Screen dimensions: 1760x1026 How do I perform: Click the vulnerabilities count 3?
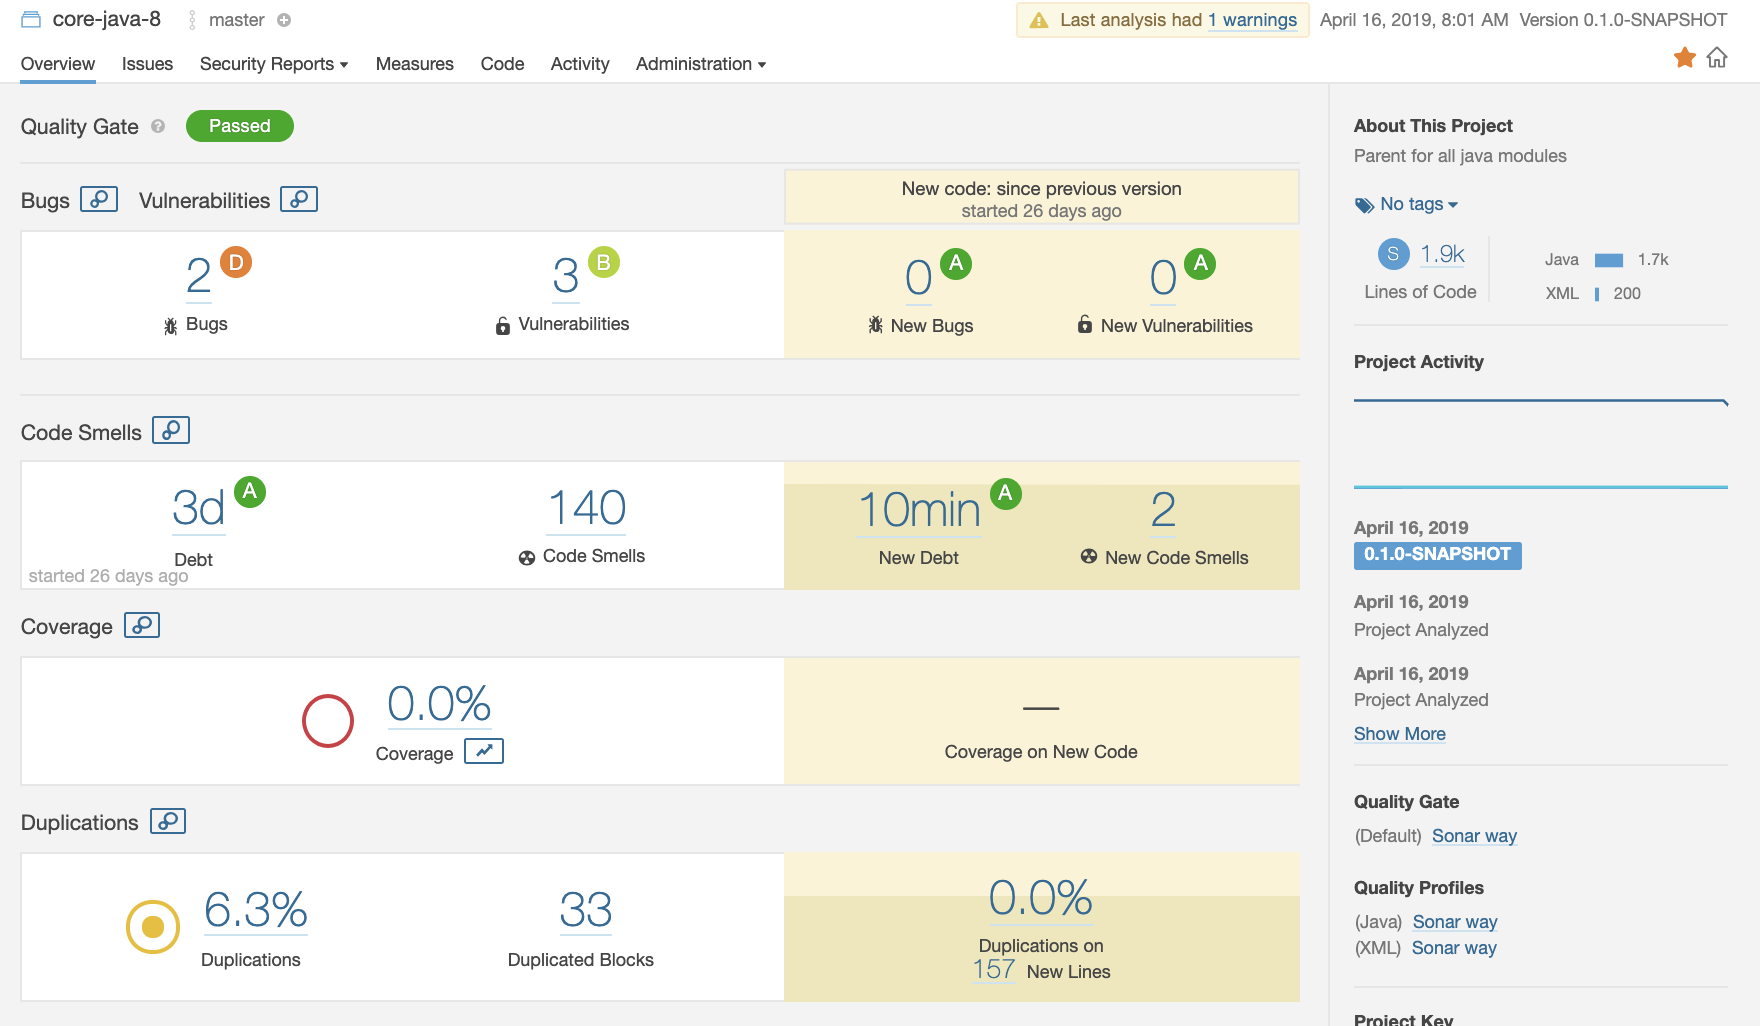coord(566,276)
